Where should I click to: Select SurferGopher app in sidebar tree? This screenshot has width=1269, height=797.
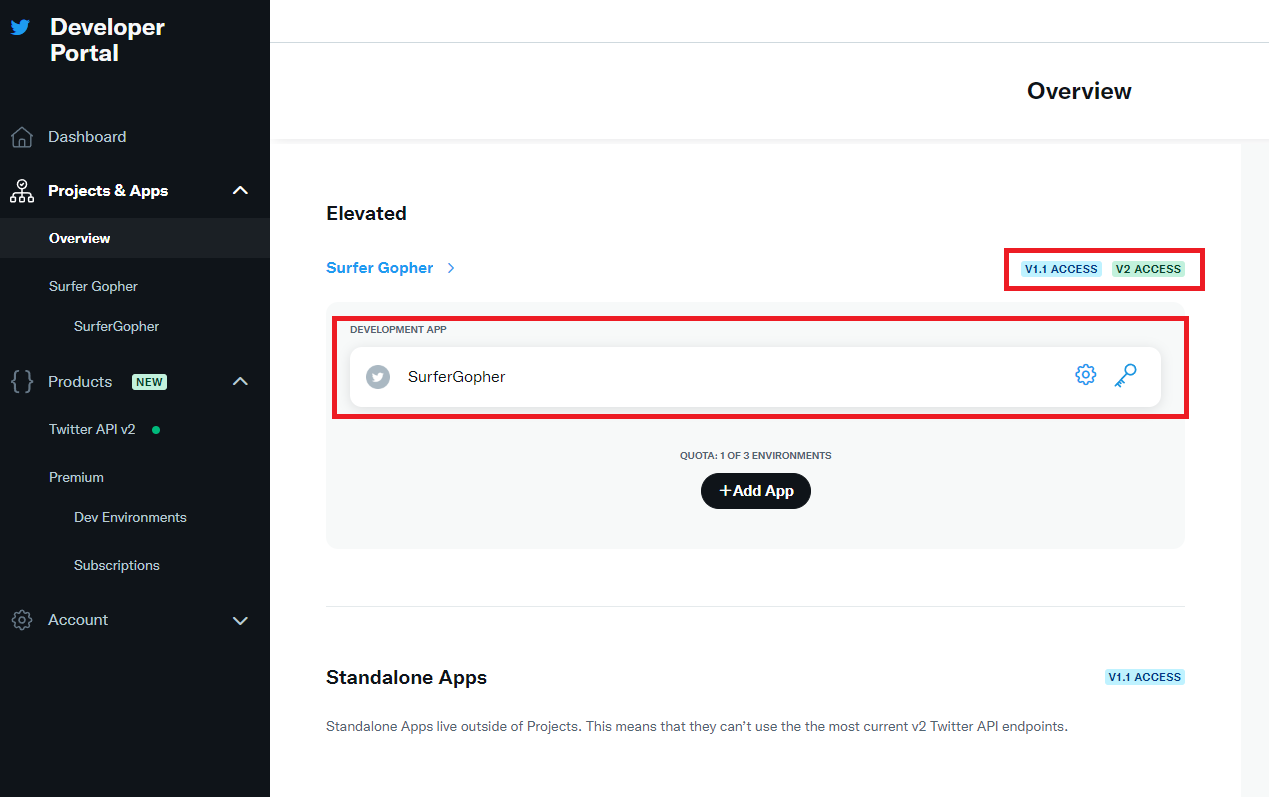pos(116,326)
